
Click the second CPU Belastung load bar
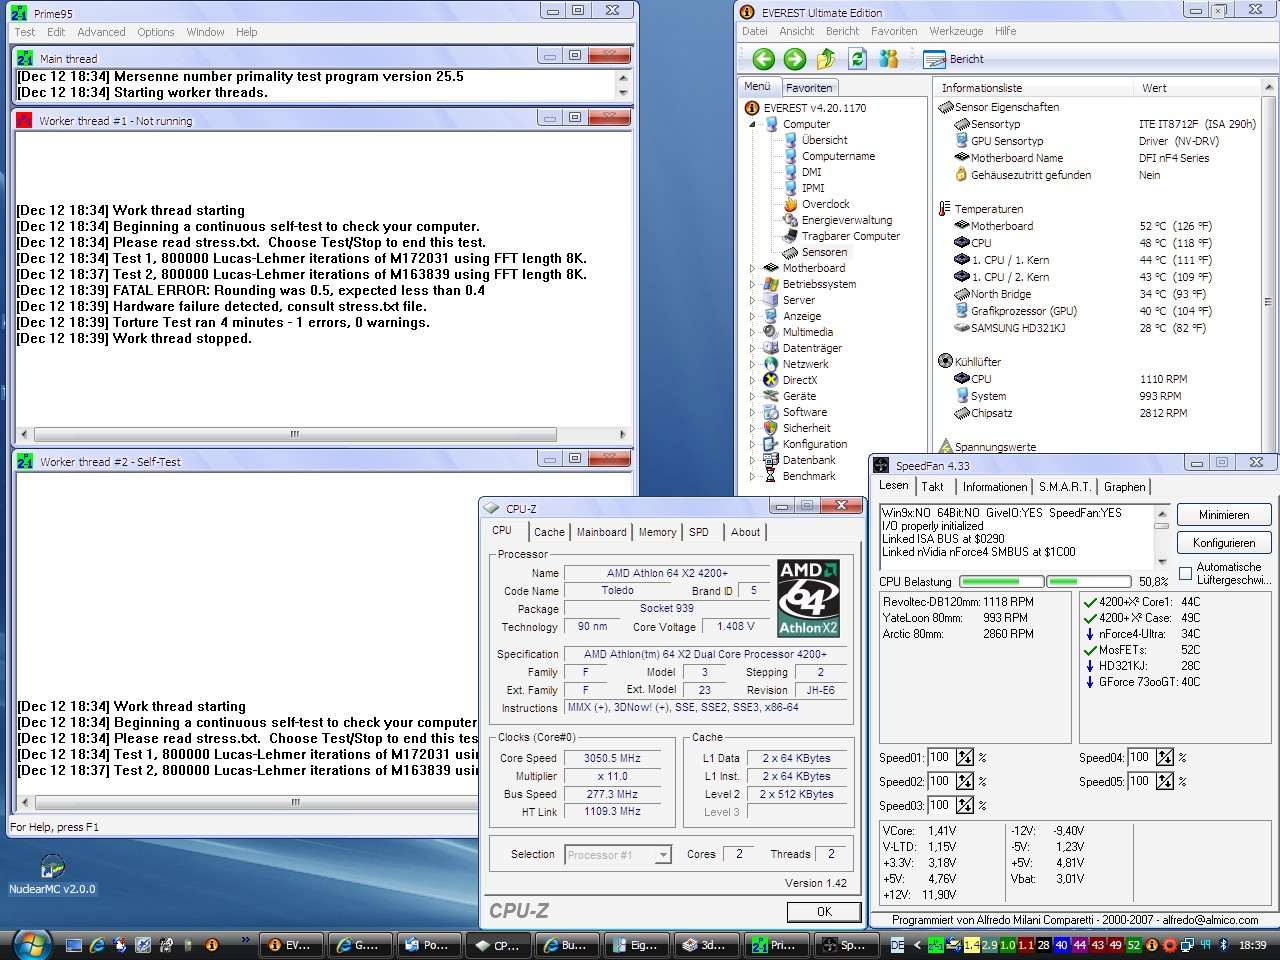[1089, 581]
